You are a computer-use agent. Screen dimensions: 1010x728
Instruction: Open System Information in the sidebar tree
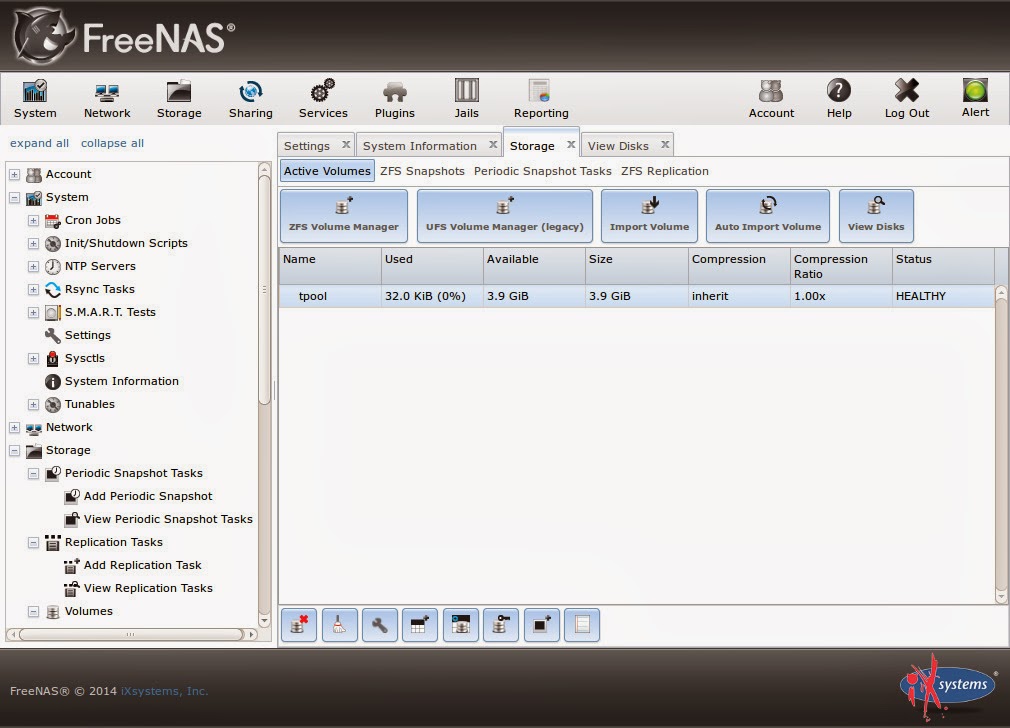111,381
